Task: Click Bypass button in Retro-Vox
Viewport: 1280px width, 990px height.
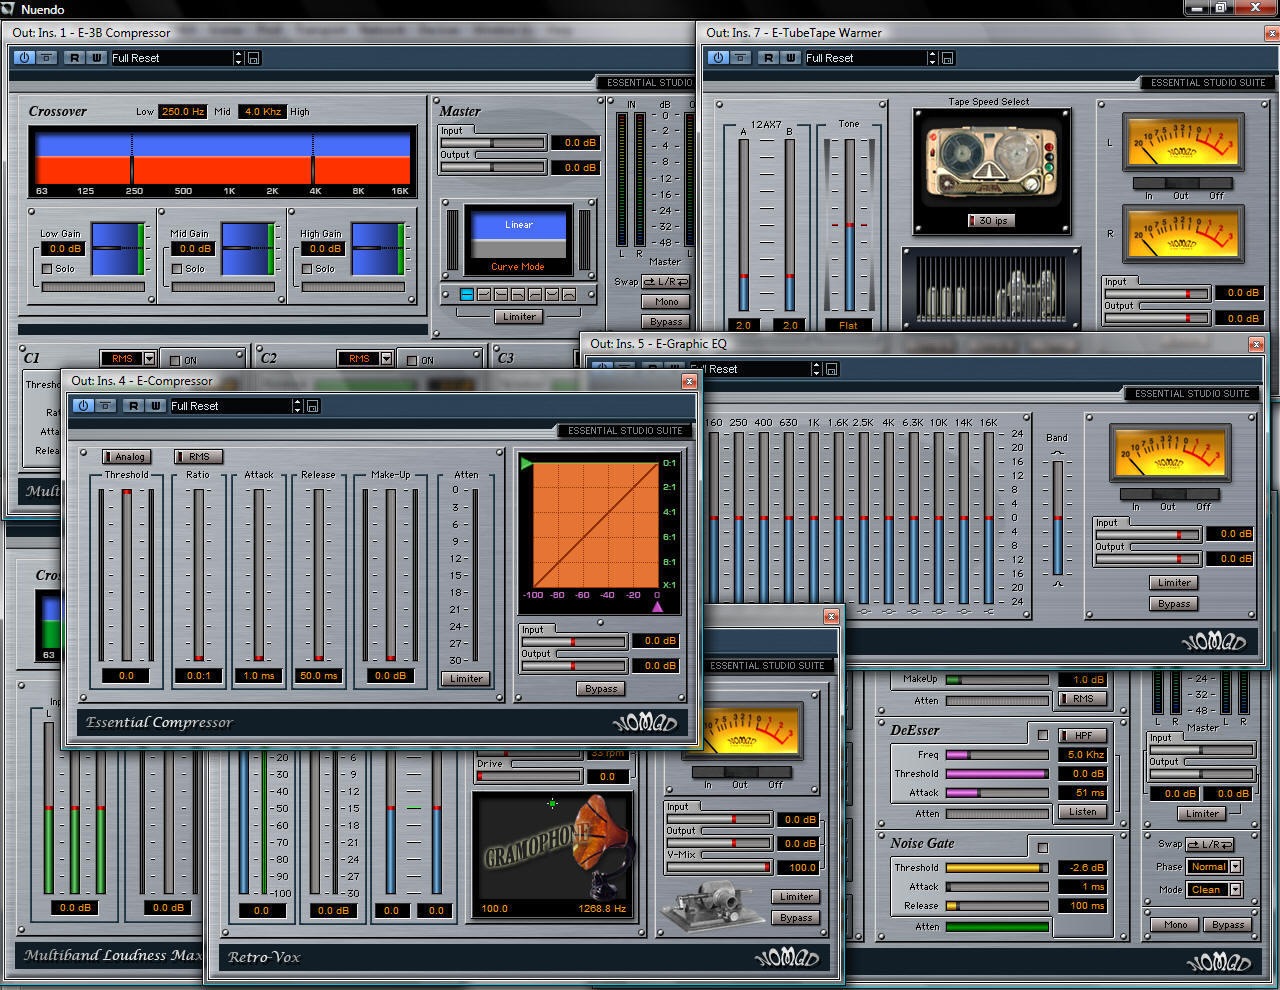Action: click(x=796, y=917)
